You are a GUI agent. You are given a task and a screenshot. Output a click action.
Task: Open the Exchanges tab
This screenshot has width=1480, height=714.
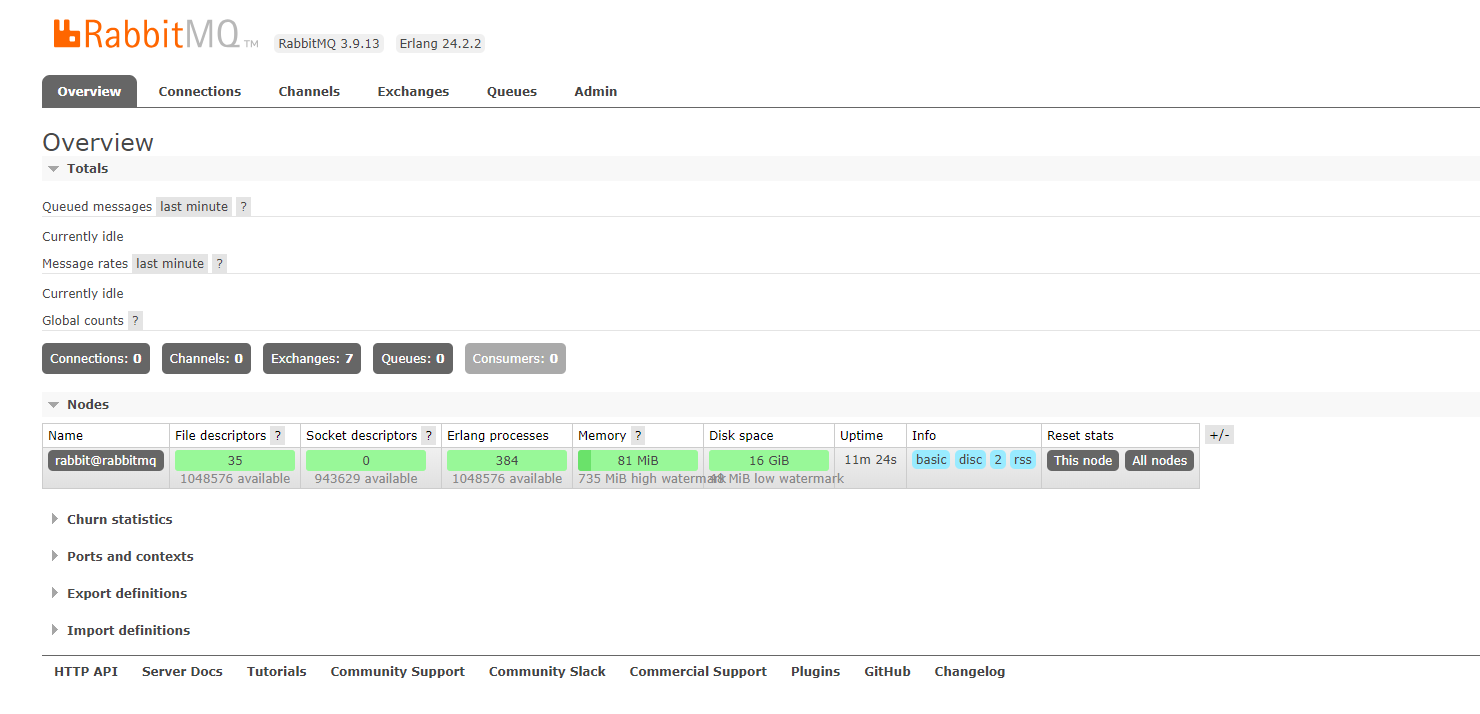click(413, 91)
